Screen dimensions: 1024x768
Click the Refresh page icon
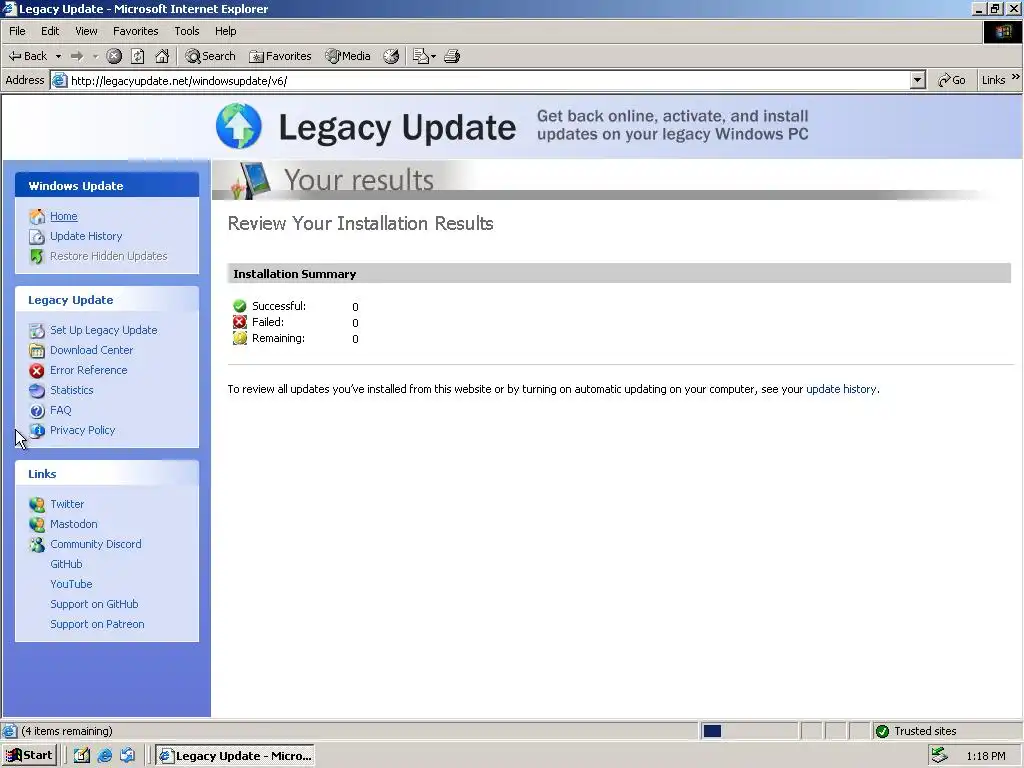[x=138, y=56]
